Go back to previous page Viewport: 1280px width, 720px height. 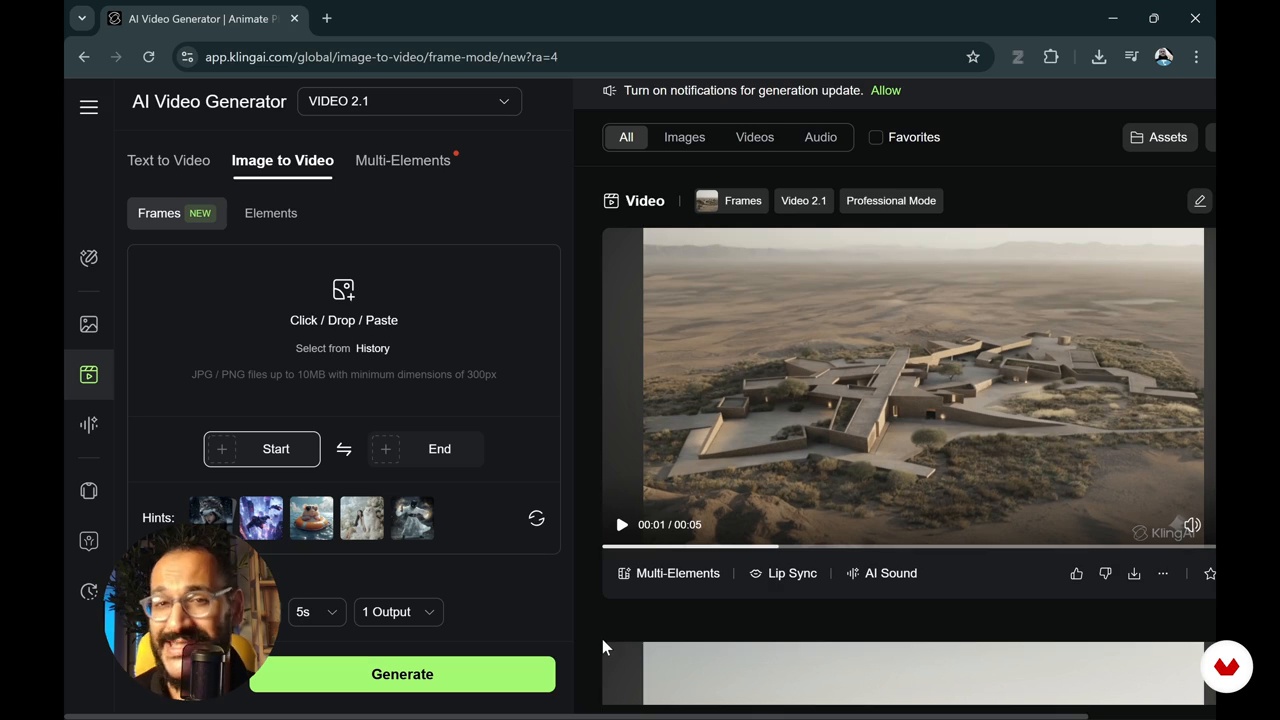click(84, 57)
